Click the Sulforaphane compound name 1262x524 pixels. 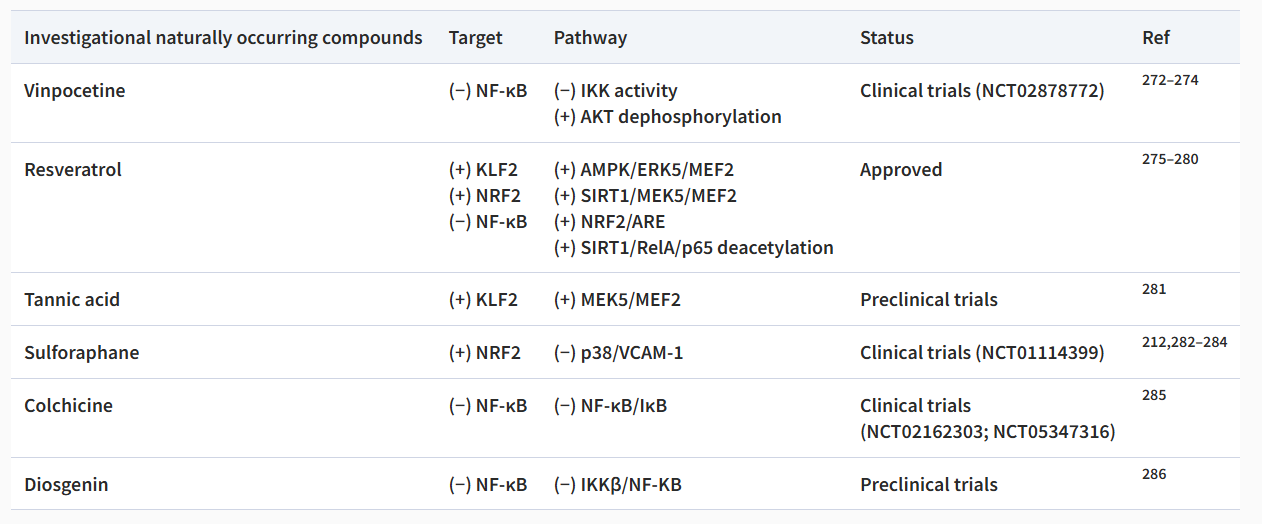81,353
